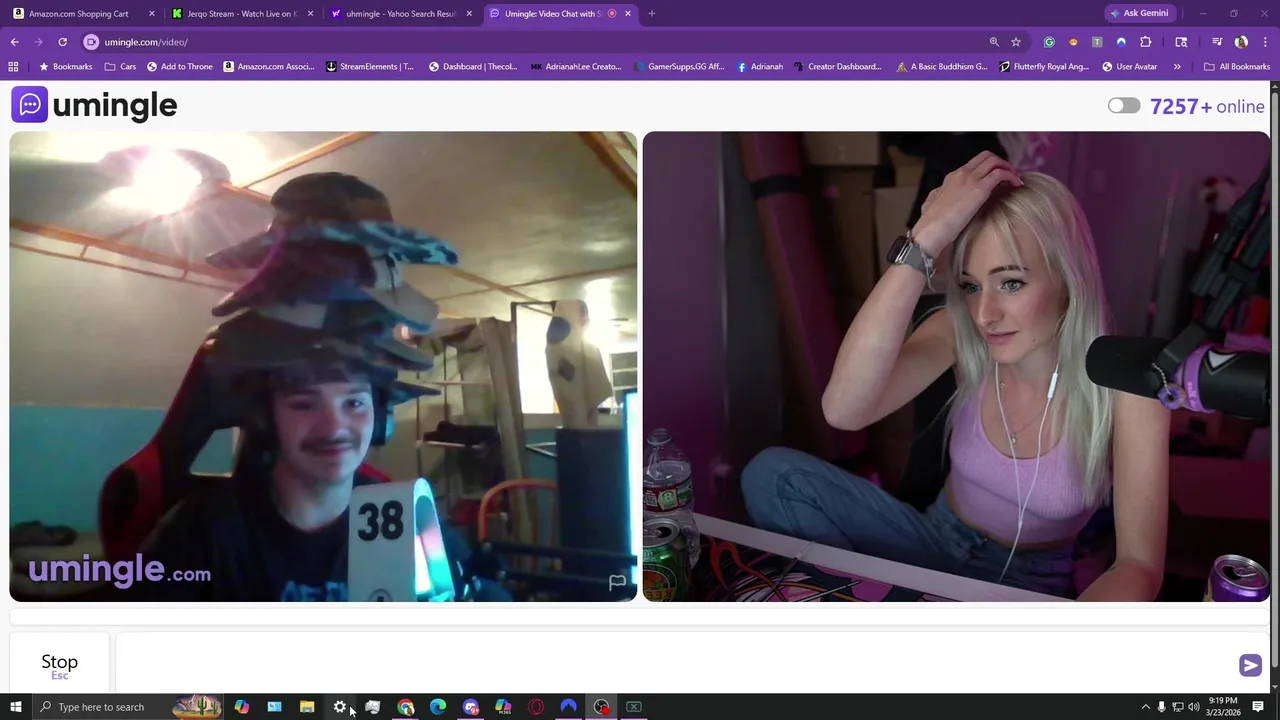Screen dimensions: 1280x720
Task: Open the Grammarly extension
Action: (x=1049, y=42)
